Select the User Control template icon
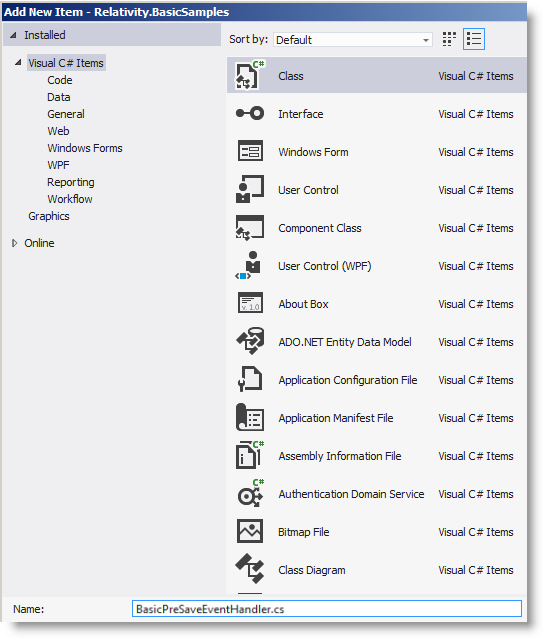 click(250, 189)
